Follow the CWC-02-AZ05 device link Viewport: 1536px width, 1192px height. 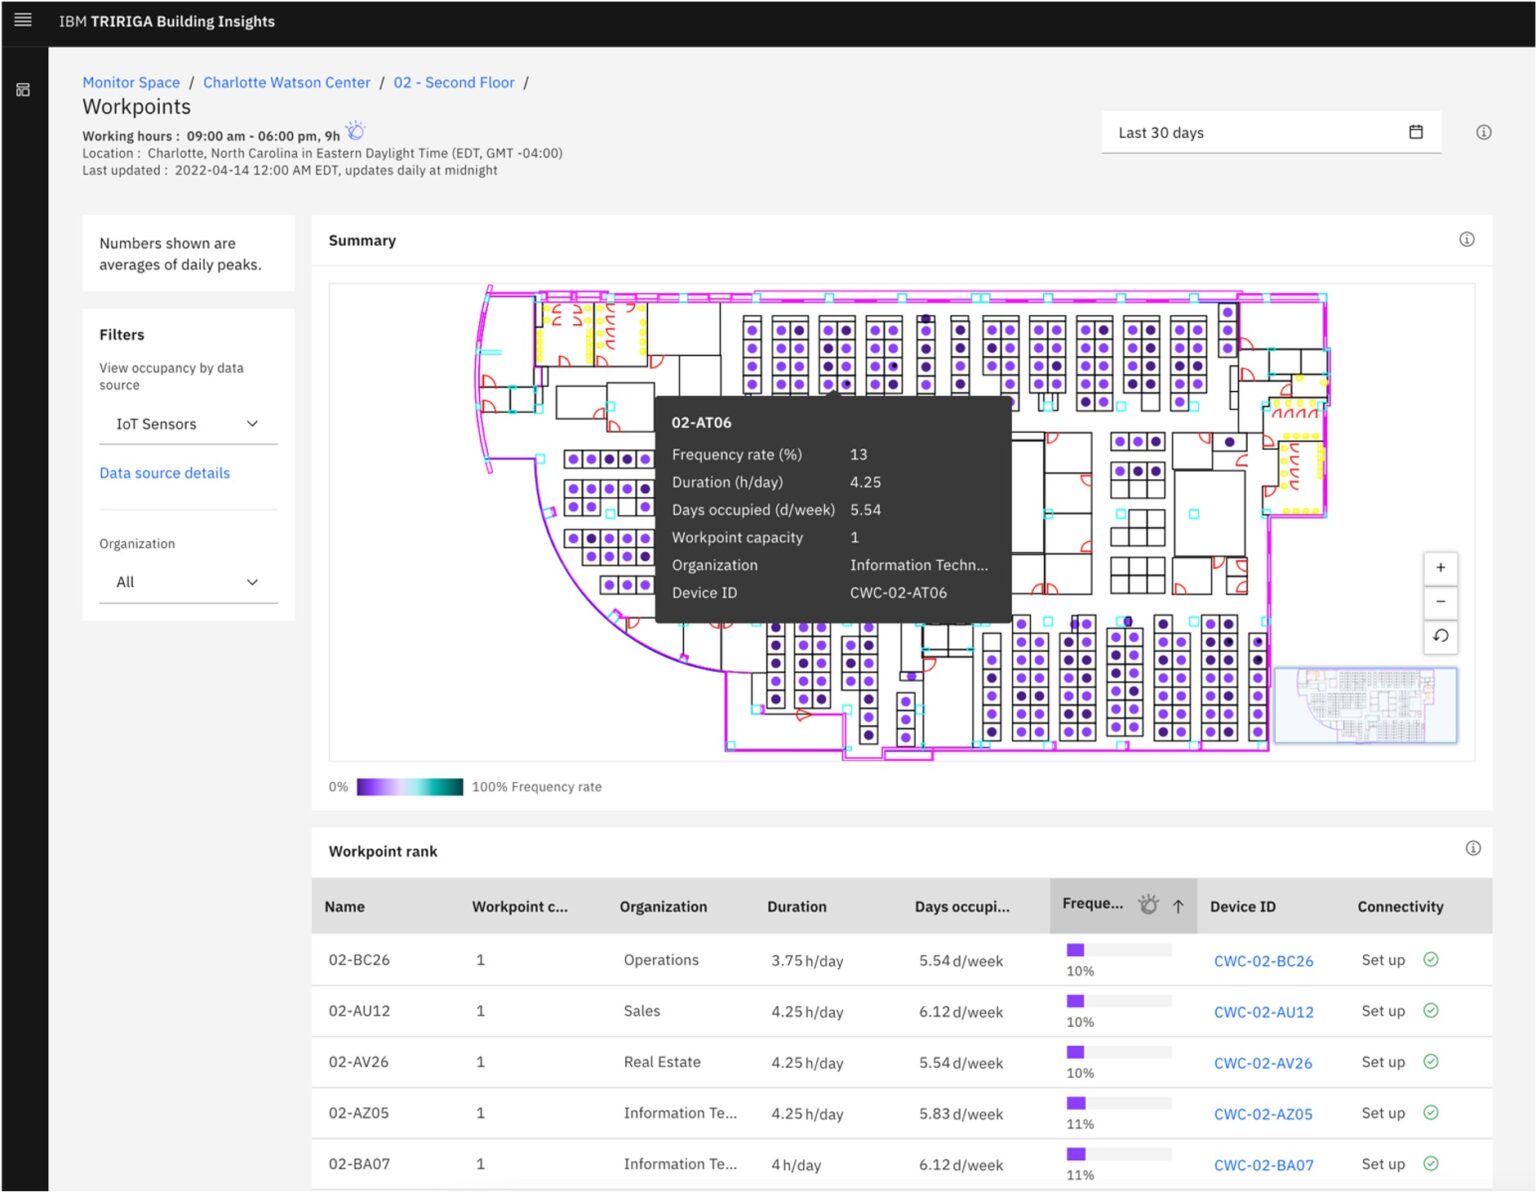point(1263,1113)
